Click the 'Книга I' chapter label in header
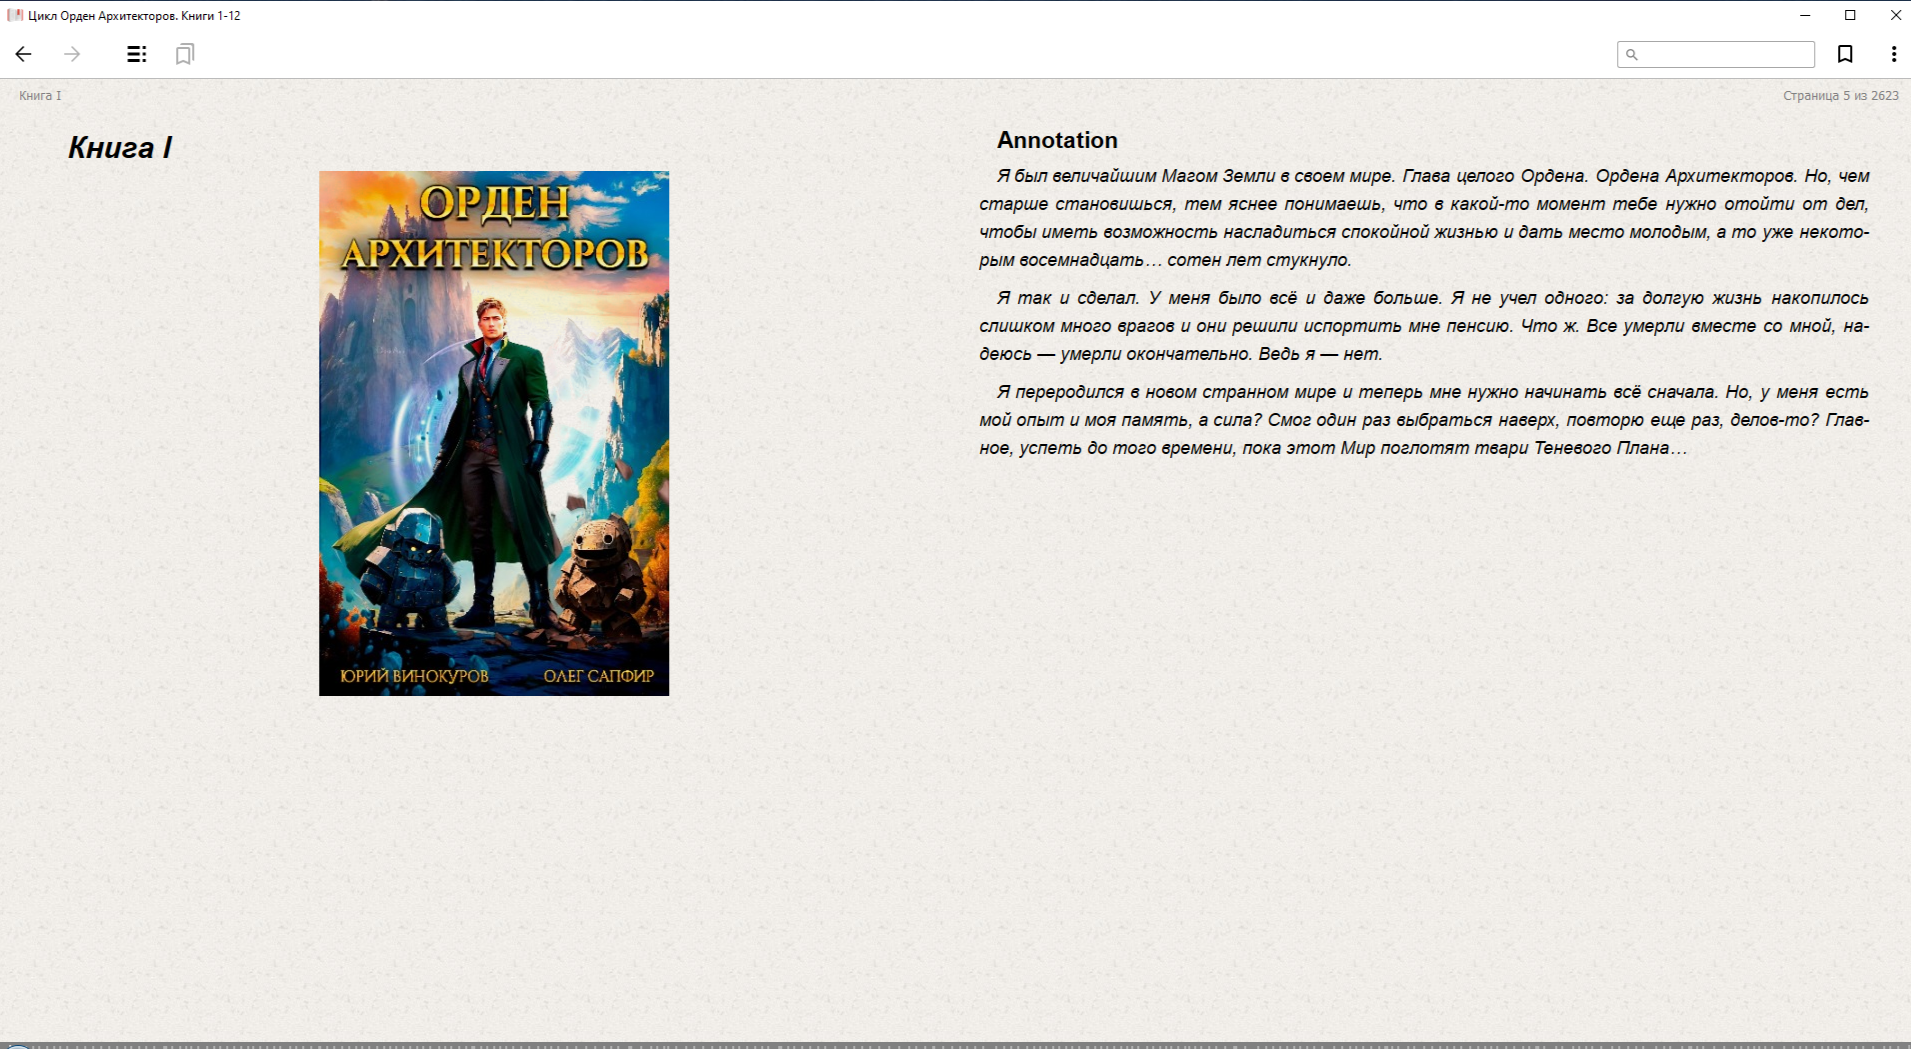 [x=40, y=96]
